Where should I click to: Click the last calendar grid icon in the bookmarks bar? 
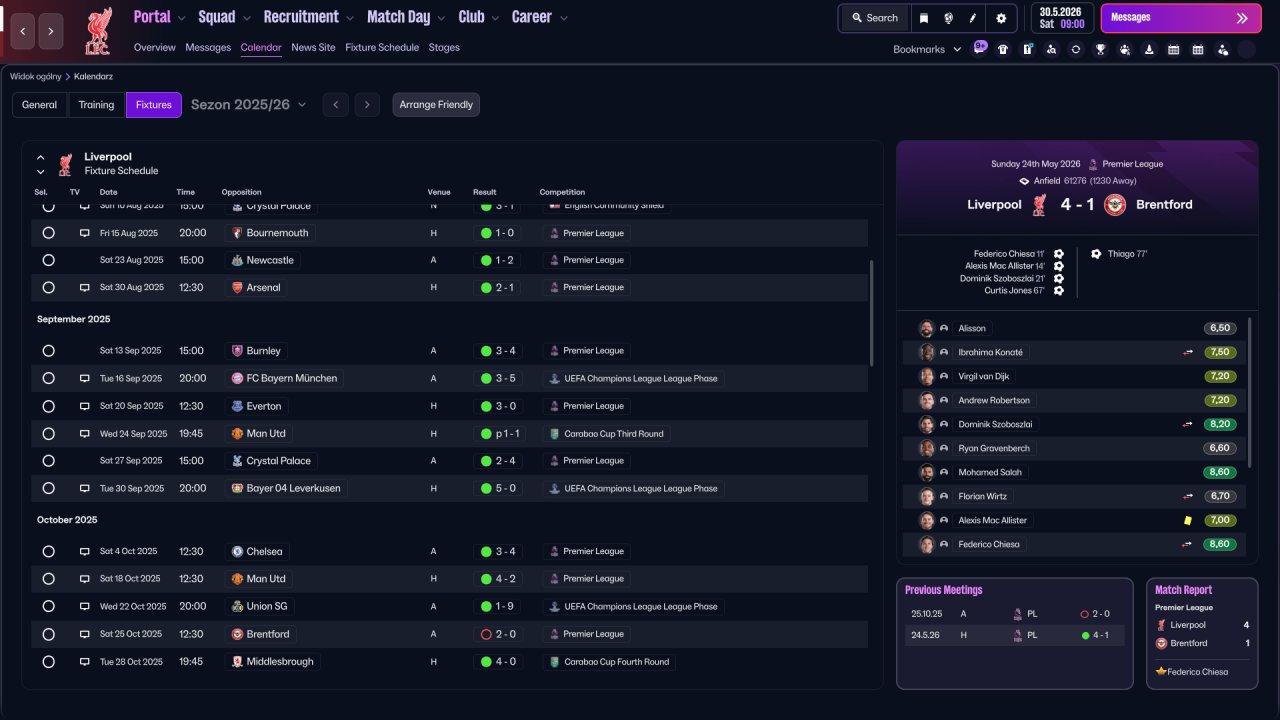point(1198,49)
